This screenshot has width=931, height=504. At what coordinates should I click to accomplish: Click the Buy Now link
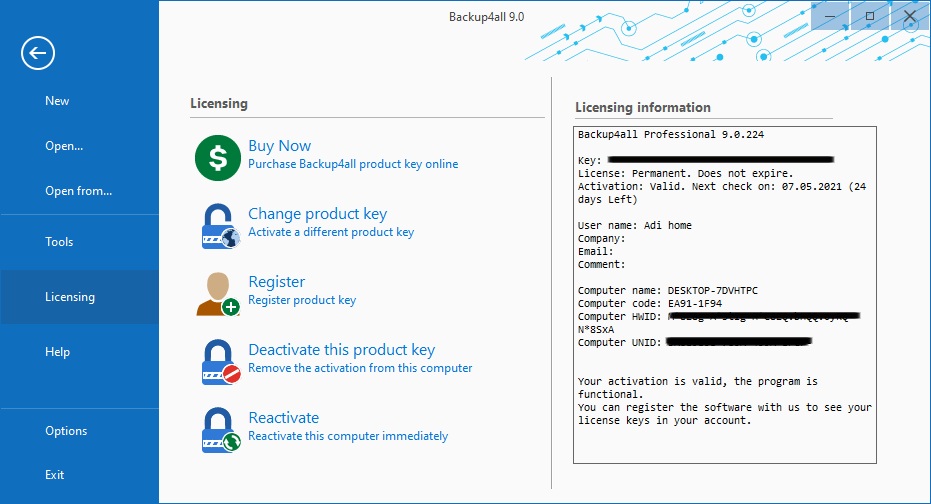279,146
